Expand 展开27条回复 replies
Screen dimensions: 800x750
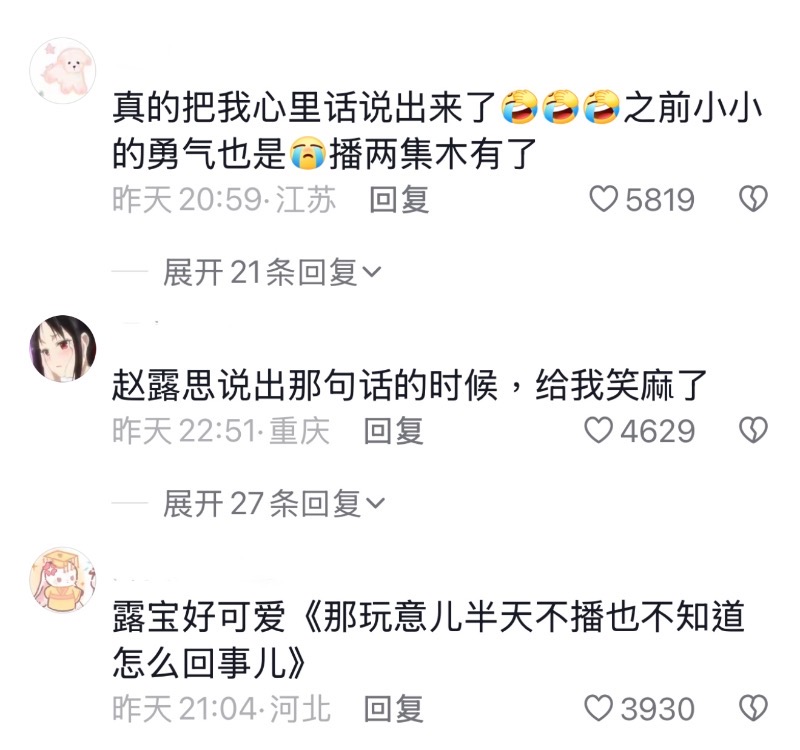274,504
